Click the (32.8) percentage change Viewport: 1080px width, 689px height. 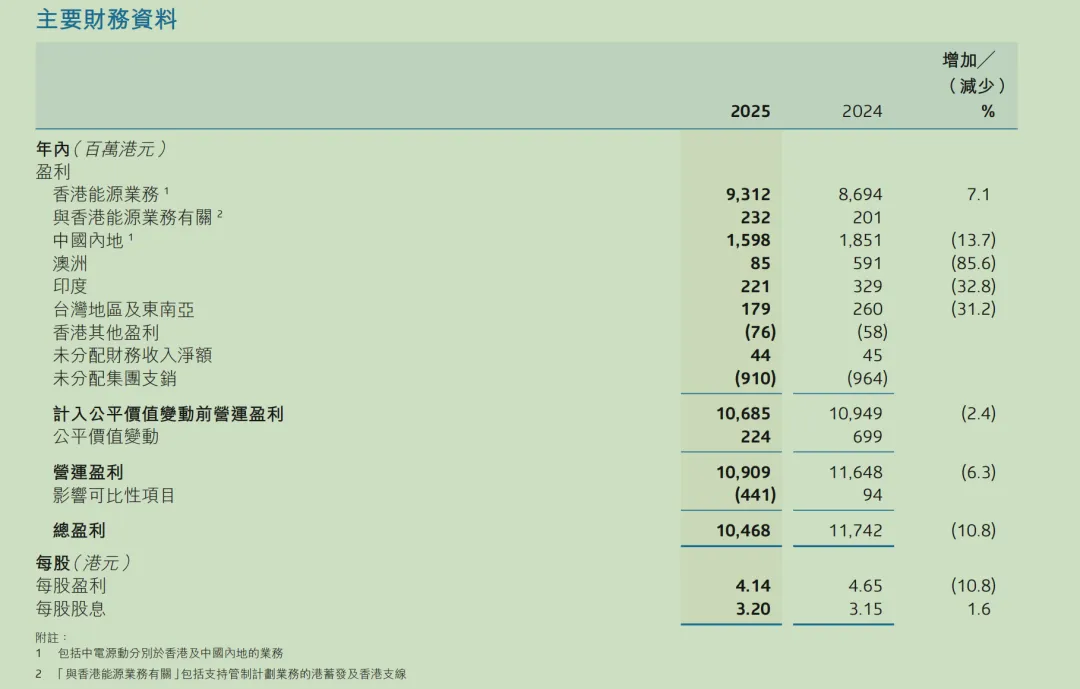(973, 286)
